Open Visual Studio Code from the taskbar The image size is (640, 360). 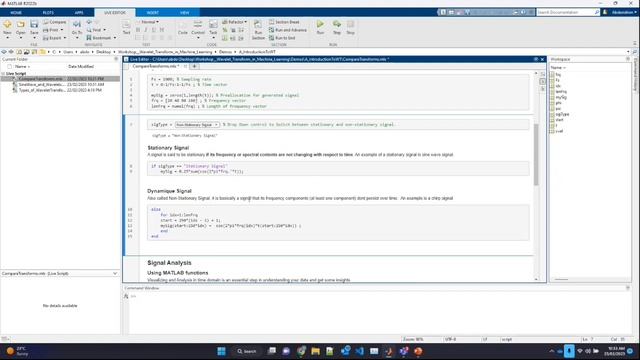click(x=360, y=351)
